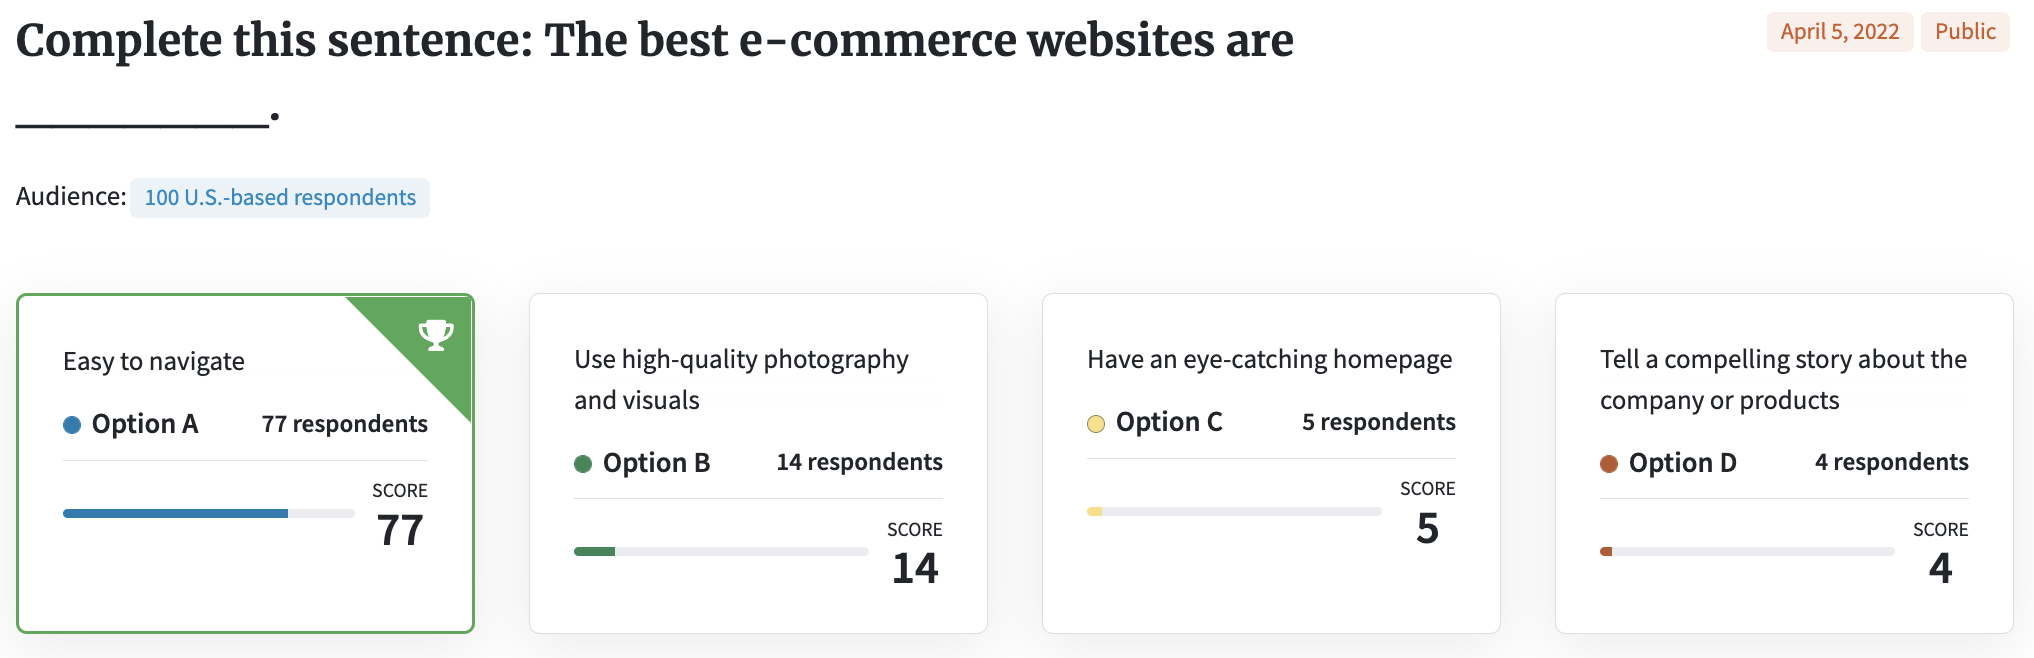2034x658 pixels.
Task: Click the orange Option D dot
Action: point(1609,463)
